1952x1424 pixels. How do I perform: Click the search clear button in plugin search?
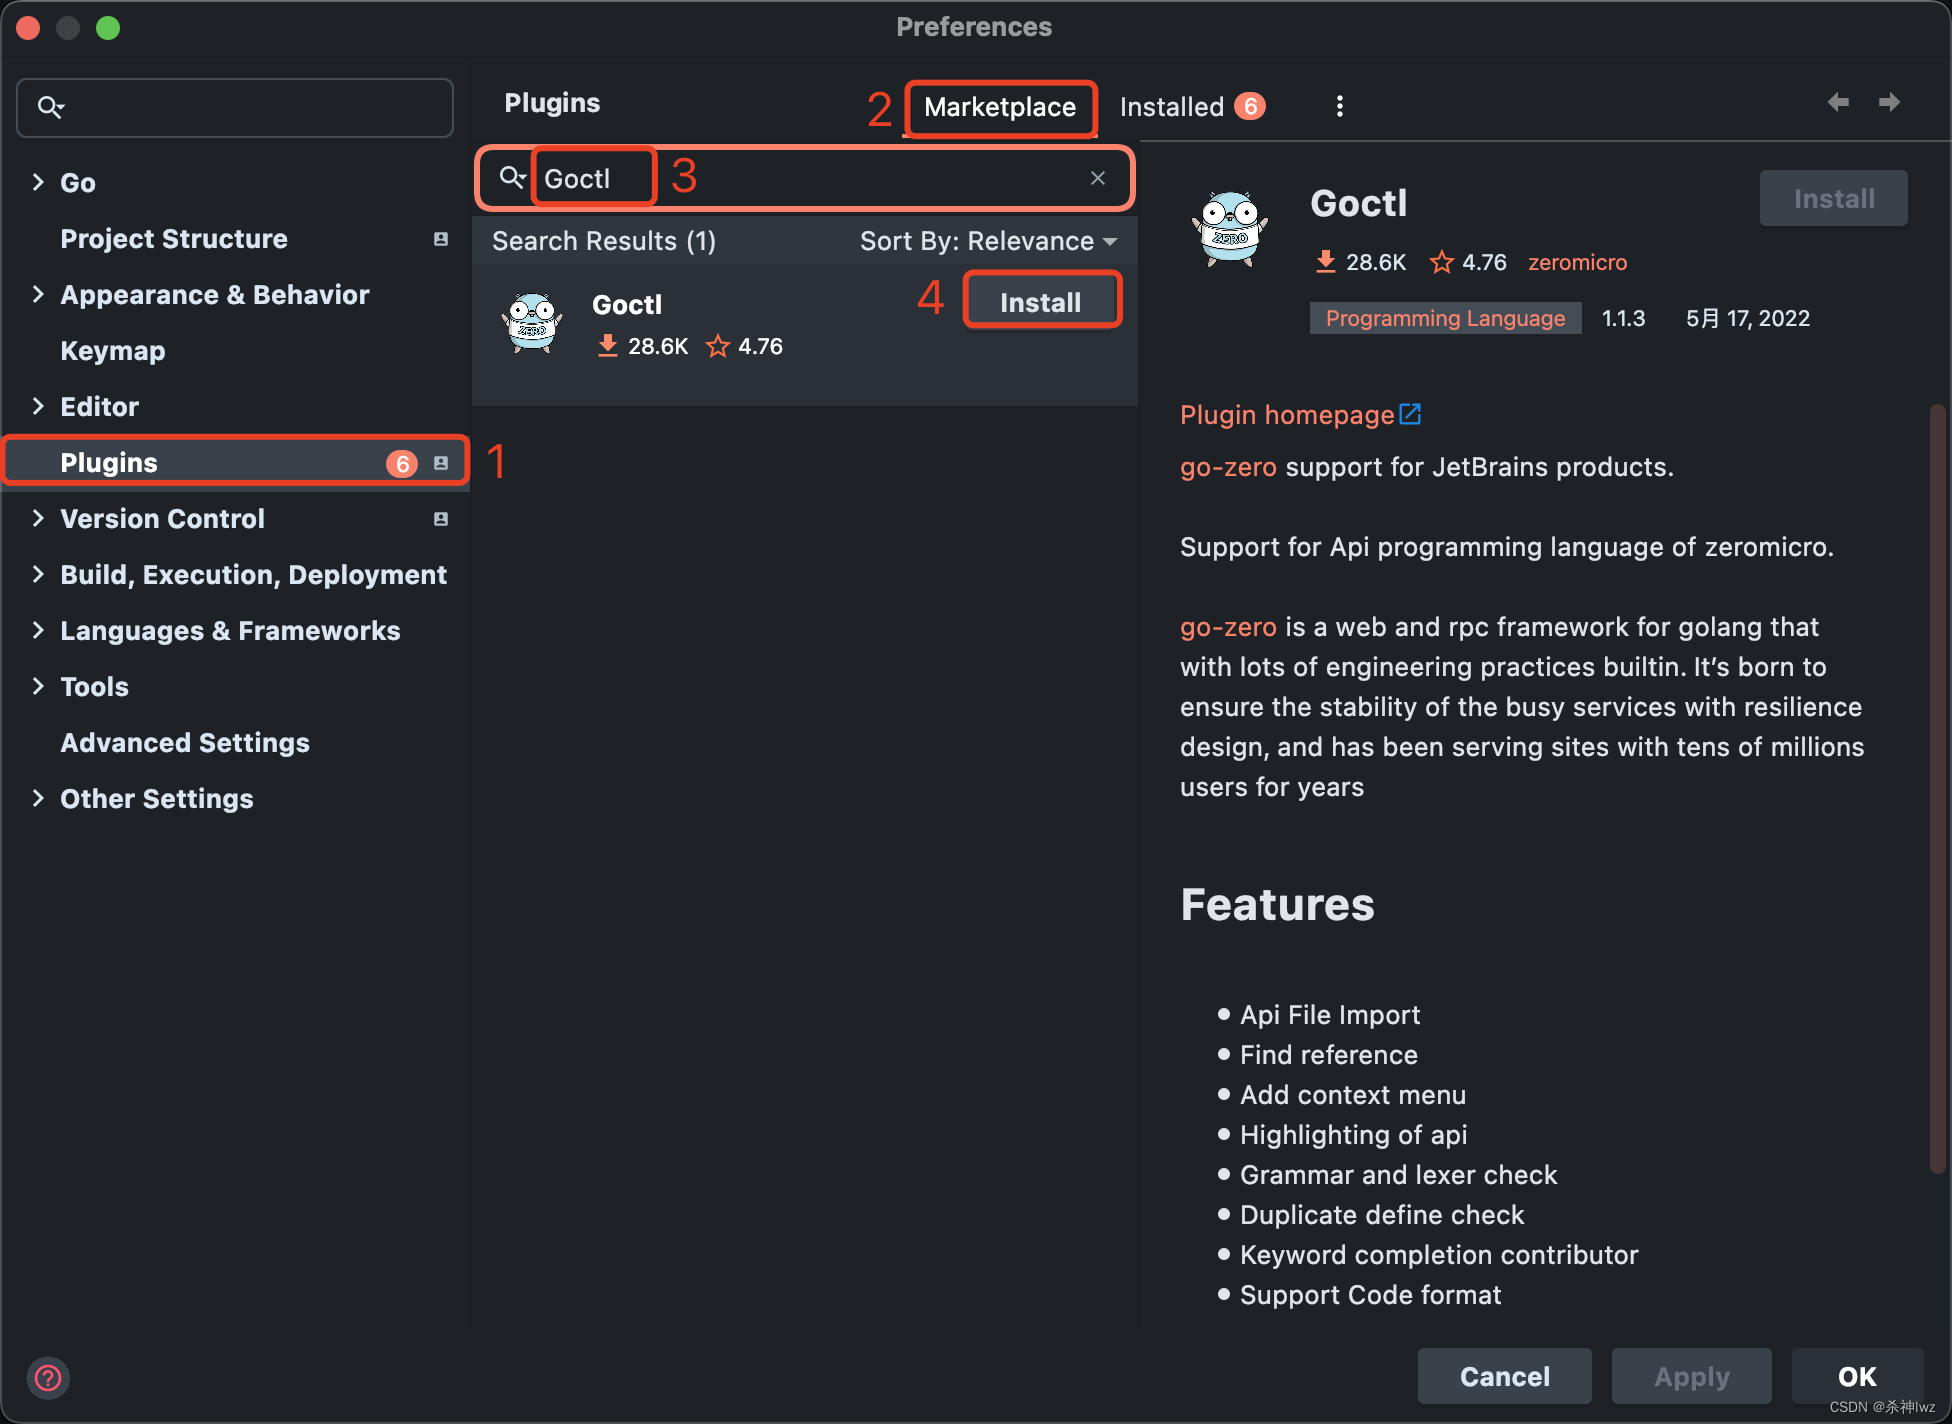tap(1097, 179)
